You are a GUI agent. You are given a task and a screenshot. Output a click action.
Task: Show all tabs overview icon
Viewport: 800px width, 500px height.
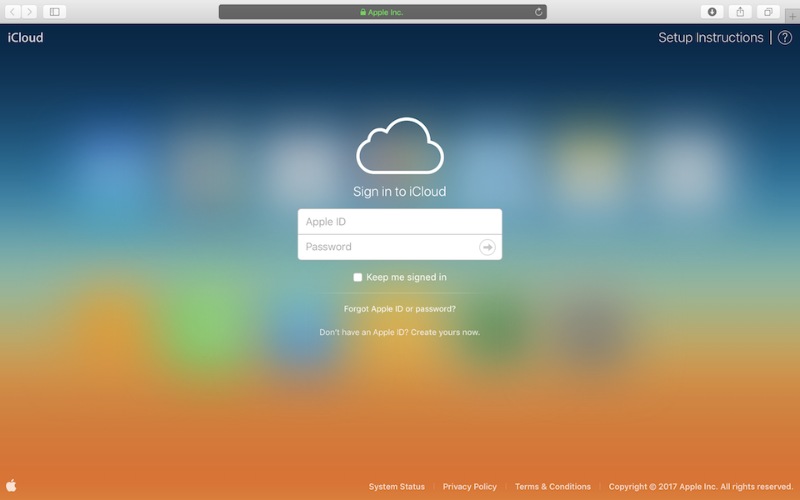[768, 12]
